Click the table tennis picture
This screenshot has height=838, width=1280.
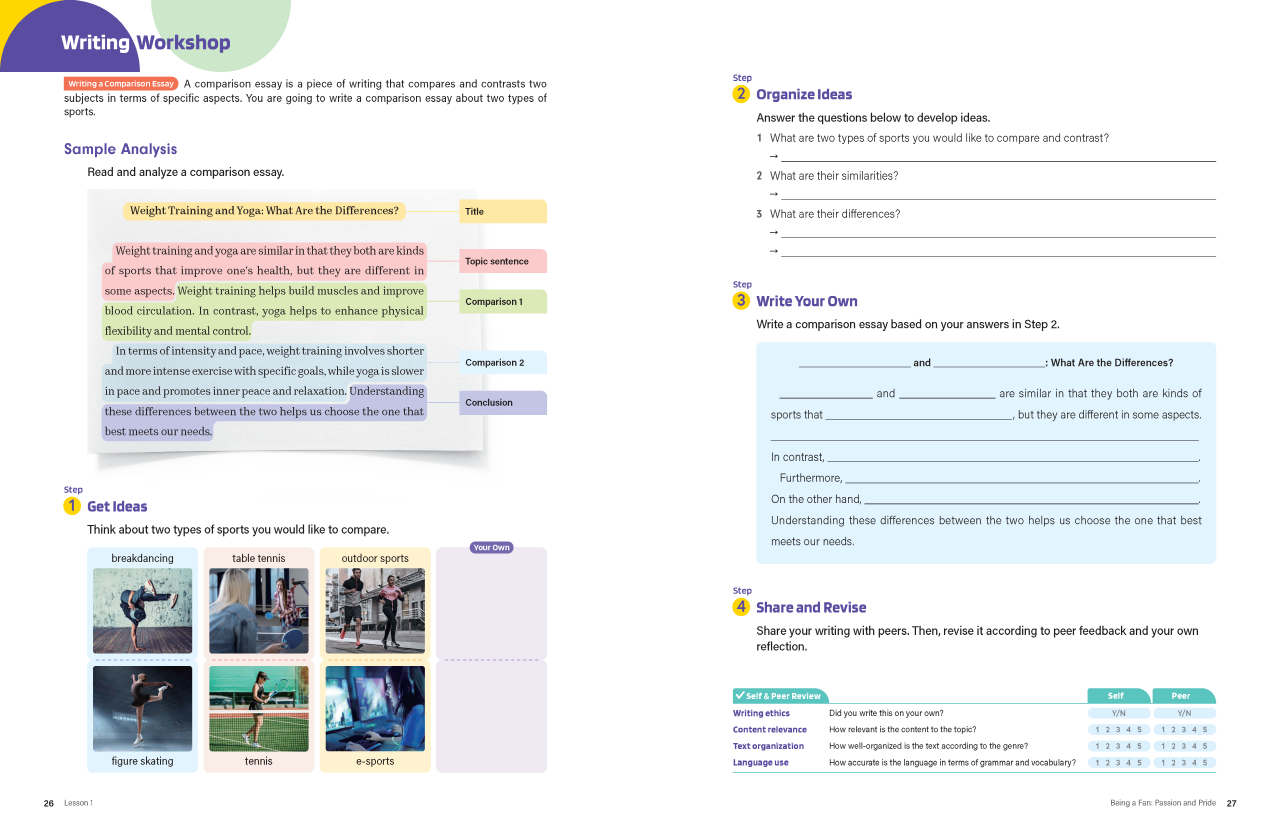[259, 611]
